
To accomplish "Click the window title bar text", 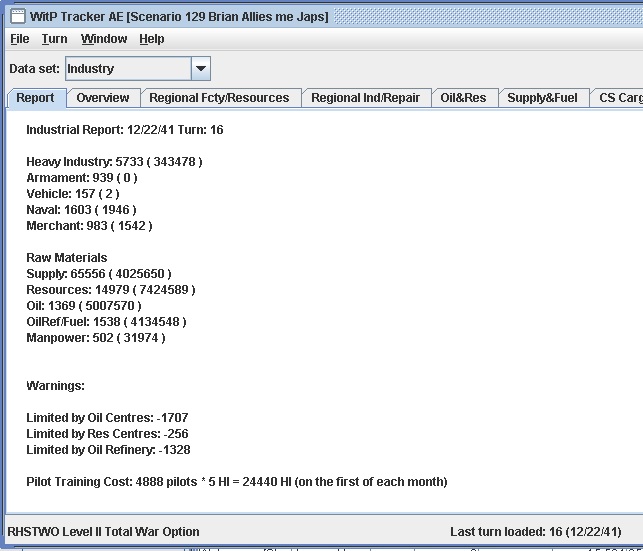I will 179,17.
